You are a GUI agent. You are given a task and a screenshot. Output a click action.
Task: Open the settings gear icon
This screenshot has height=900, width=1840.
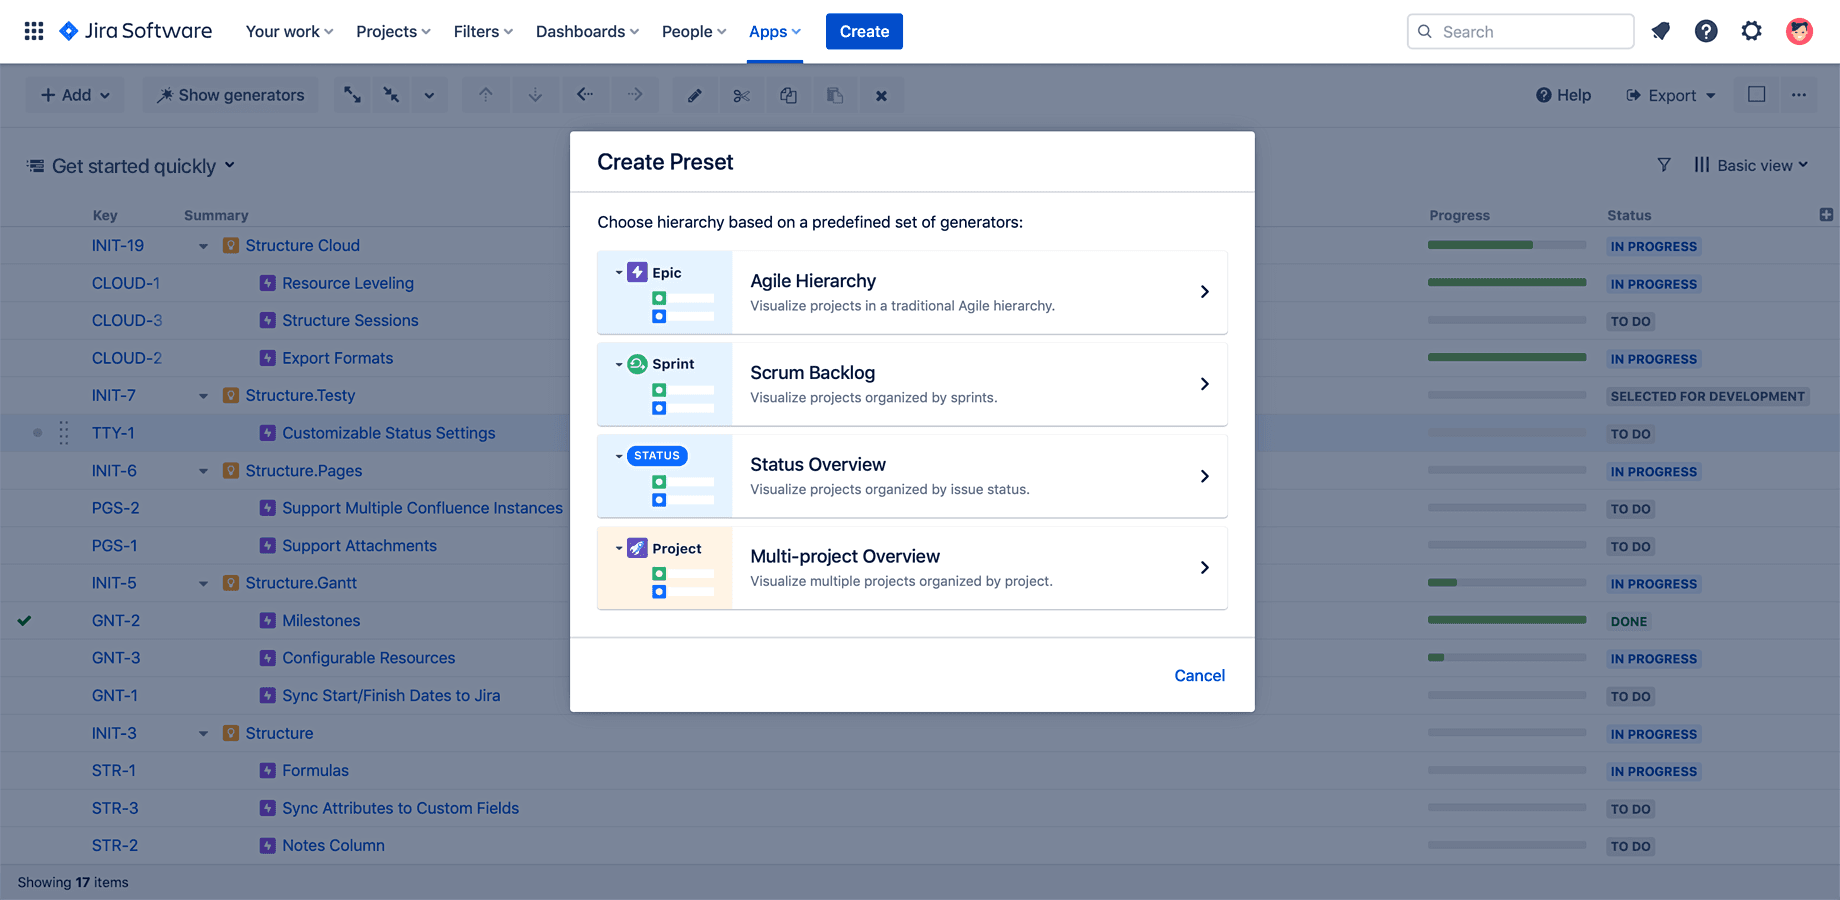1751,31
